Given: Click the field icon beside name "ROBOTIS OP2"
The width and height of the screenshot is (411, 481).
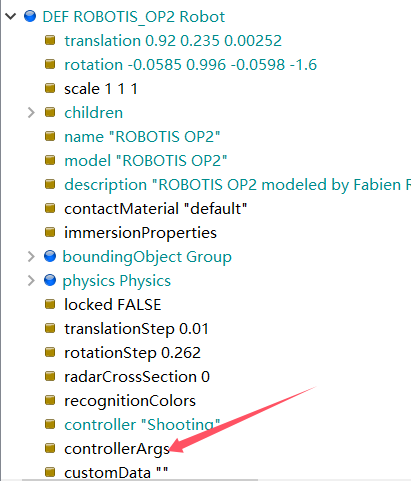Looking at the screenshot, I should point(50,136).
